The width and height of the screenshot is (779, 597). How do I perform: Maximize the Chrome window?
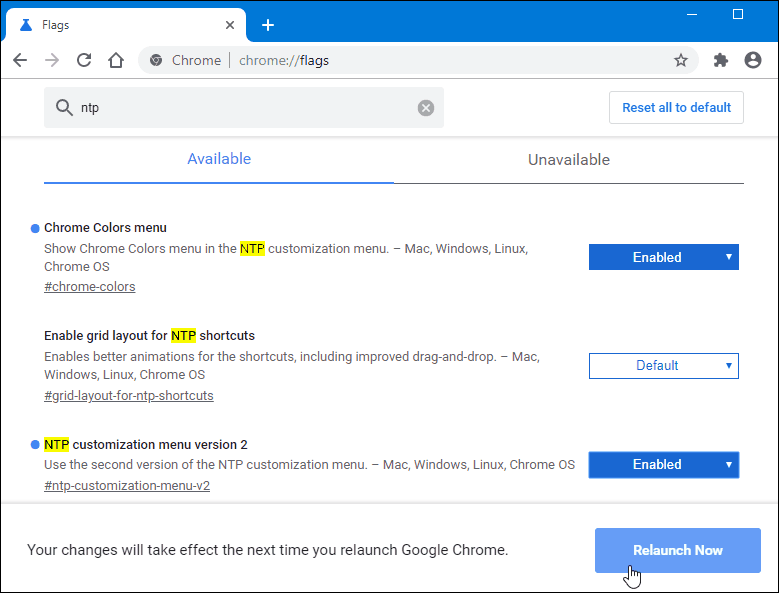click(x=738, y=14)
